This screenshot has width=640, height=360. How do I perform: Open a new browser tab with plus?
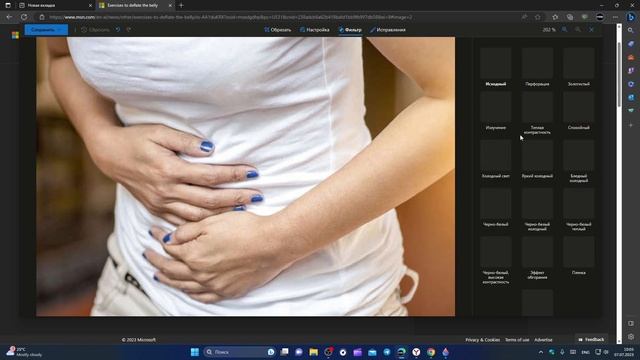[x=181, y=5]
